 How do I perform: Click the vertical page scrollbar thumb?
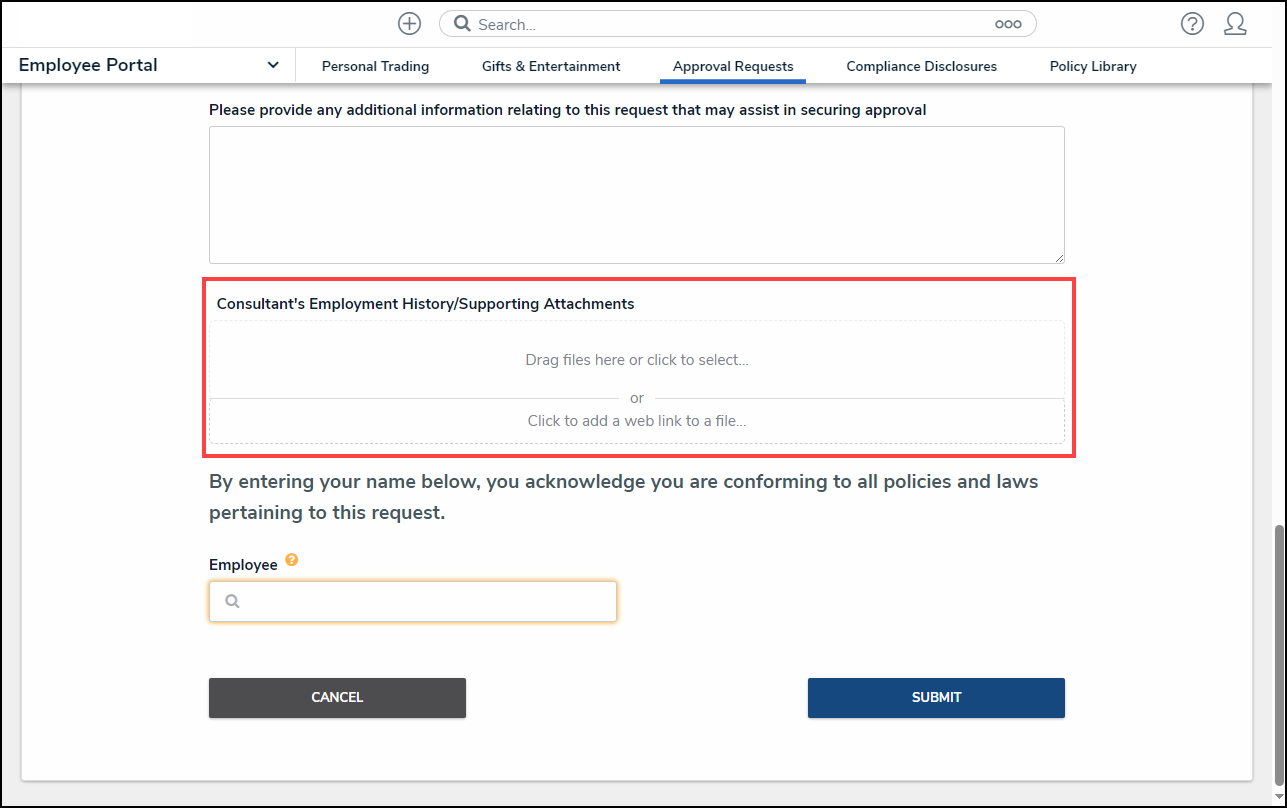tap(1278, 654)
